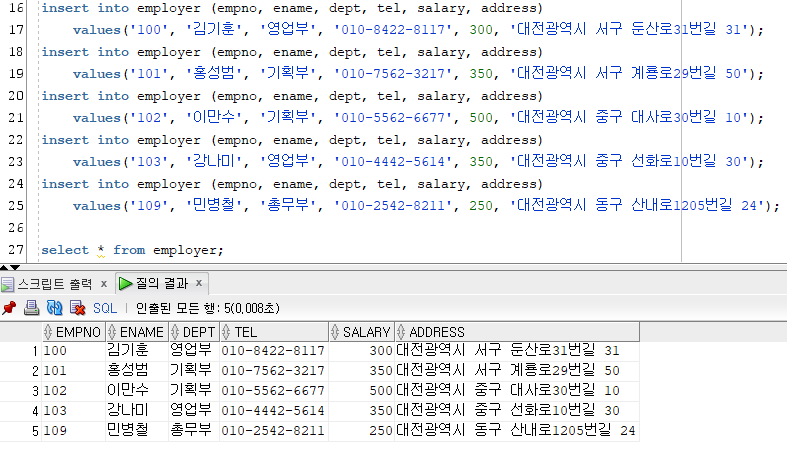Click the TEL cell 010-2542-8211

point(274,431)
